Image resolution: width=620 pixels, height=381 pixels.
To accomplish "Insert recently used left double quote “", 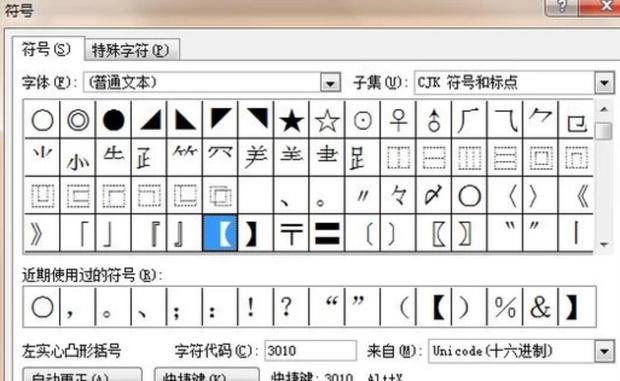I will click(327, 307).
